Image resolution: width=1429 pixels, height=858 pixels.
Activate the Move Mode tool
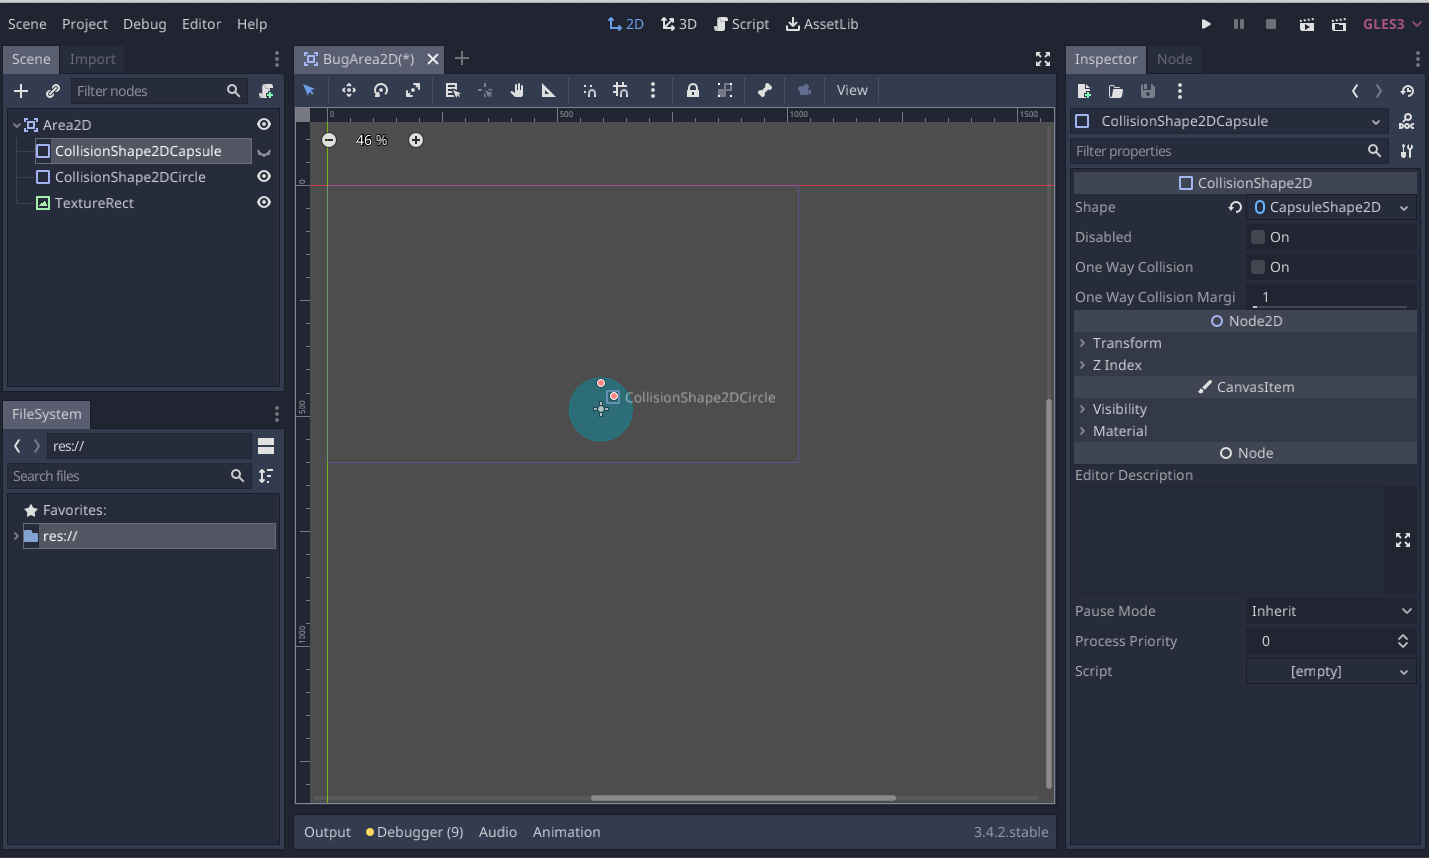point(348,90)
